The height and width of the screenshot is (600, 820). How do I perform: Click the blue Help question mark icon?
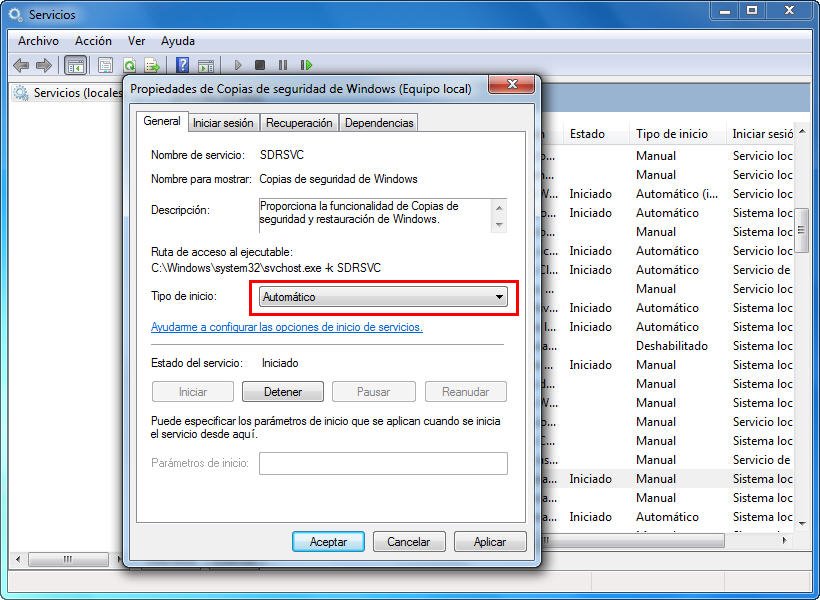[182, 65]
